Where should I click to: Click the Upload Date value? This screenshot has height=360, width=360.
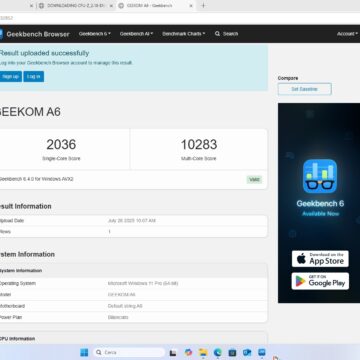132,221
